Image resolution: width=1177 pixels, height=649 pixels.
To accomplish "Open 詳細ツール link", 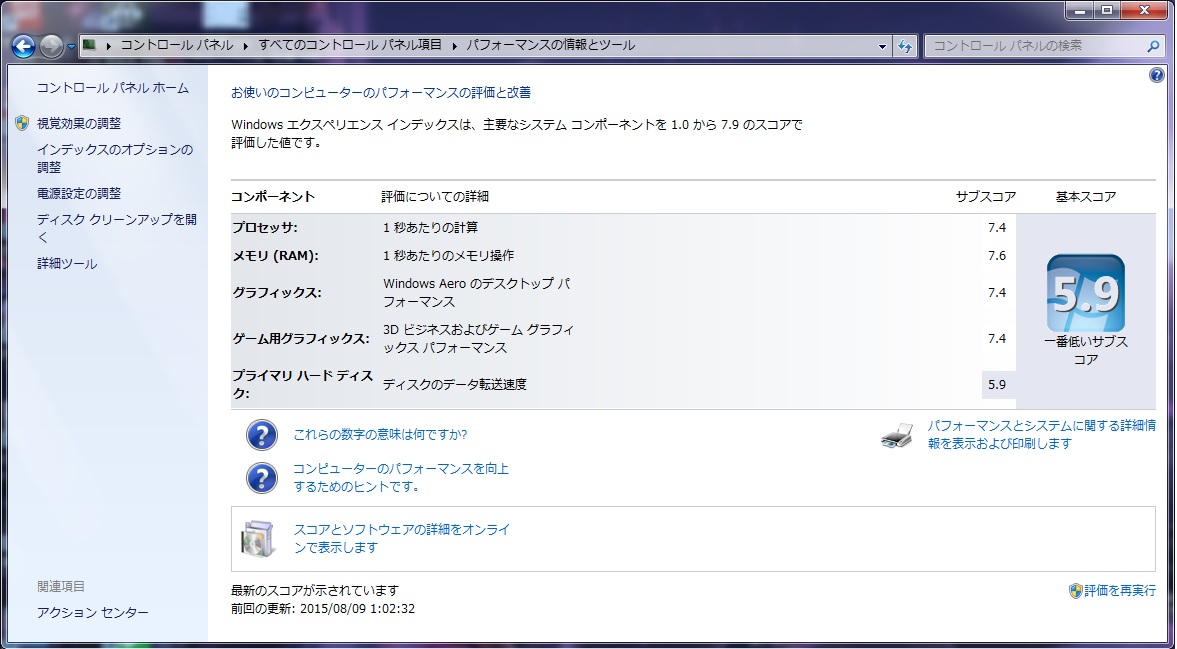I will (67, 263).
